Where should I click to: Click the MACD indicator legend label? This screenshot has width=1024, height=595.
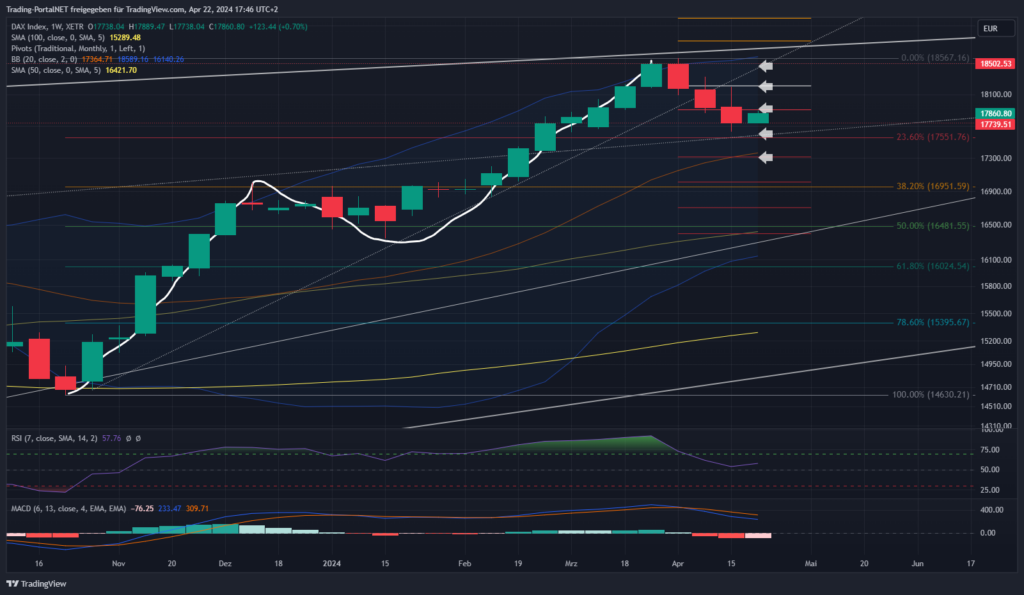(66, 509)
